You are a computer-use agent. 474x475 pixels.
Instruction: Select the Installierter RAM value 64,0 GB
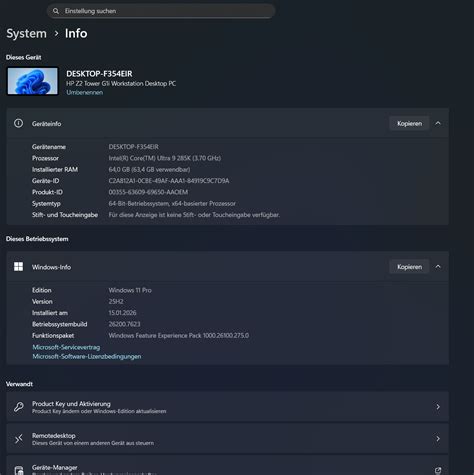point(149,169)
